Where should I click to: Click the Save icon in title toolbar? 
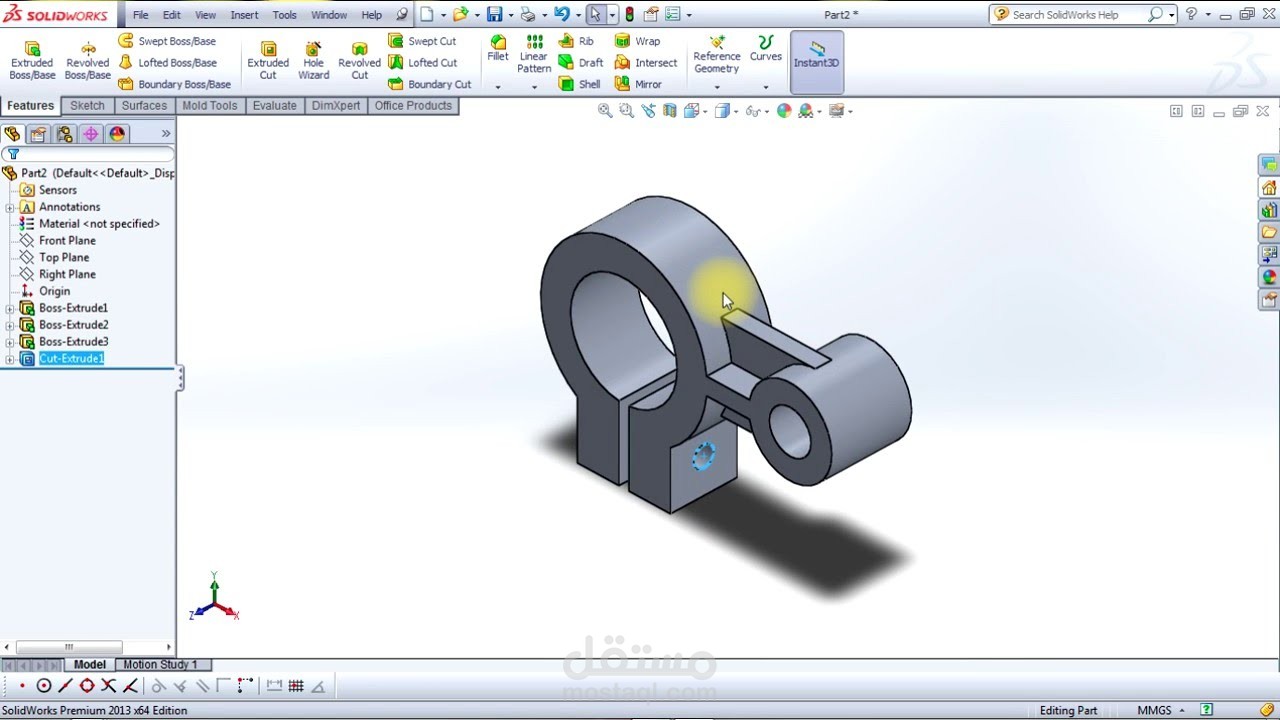coord(494,15)
